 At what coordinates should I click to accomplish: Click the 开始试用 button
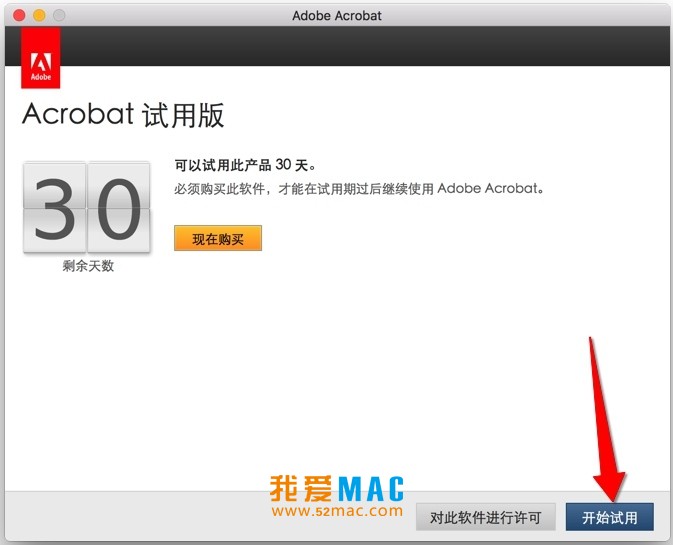point(609,517)
